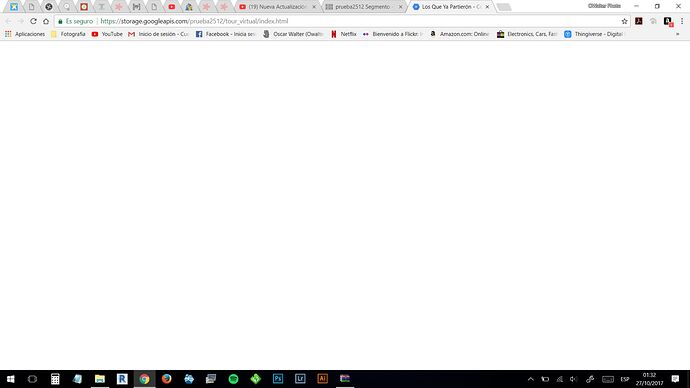Bookmark this page with the star icon
This screenshot has width=690, height=388.
624,21
